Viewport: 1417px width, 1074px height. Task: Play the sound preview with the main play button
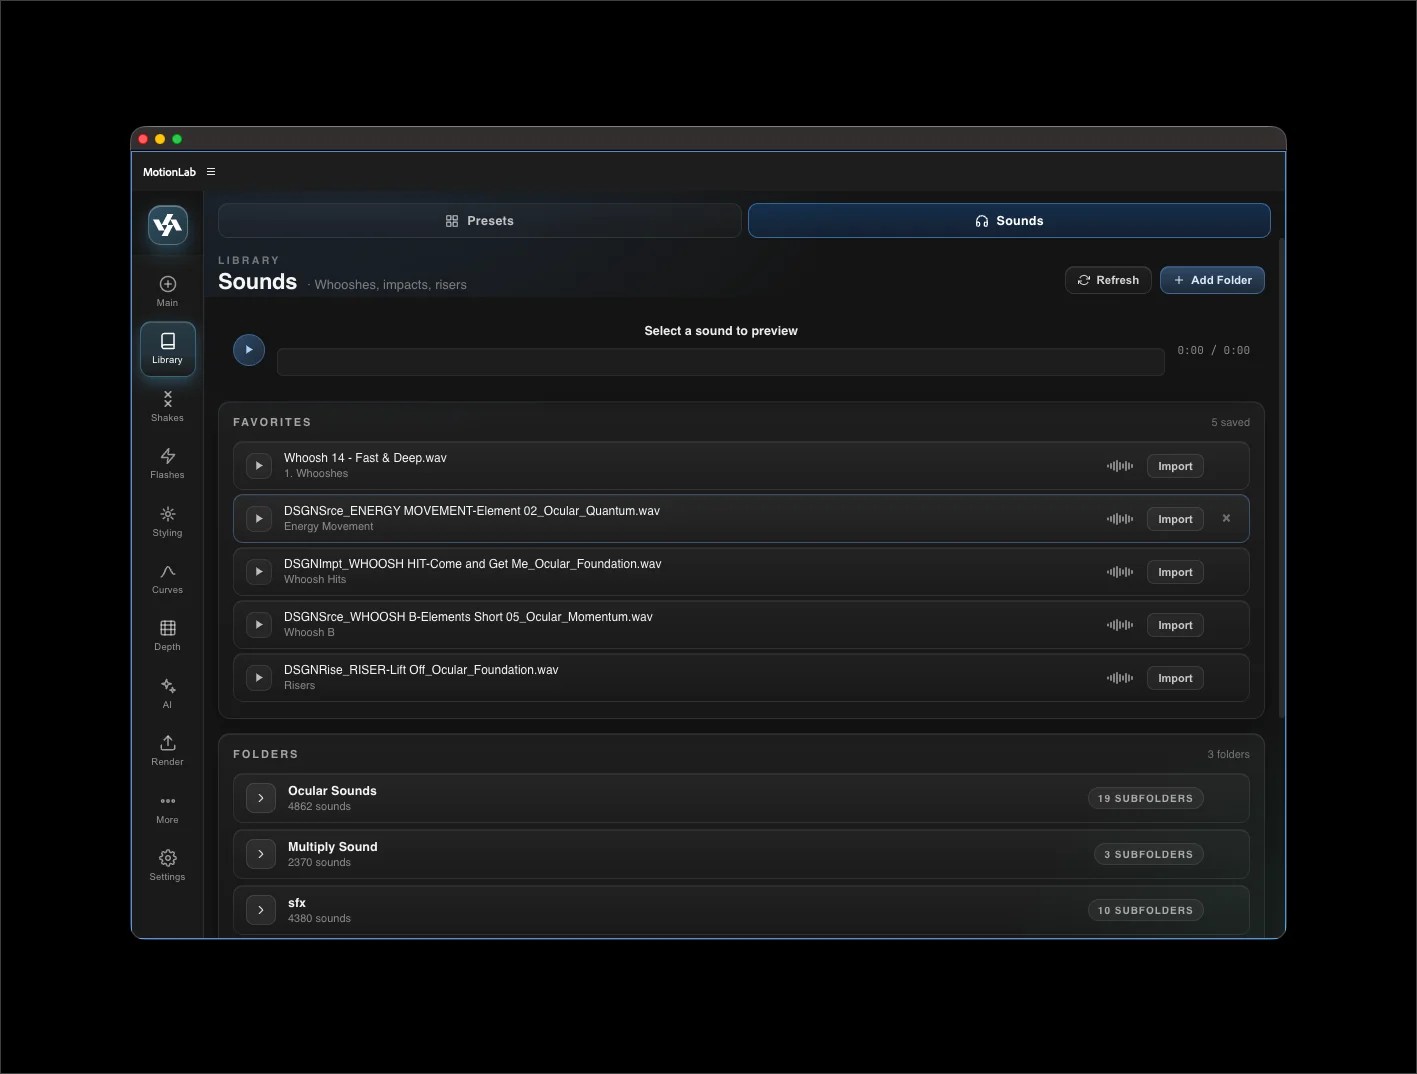click(x=249, y=350)
